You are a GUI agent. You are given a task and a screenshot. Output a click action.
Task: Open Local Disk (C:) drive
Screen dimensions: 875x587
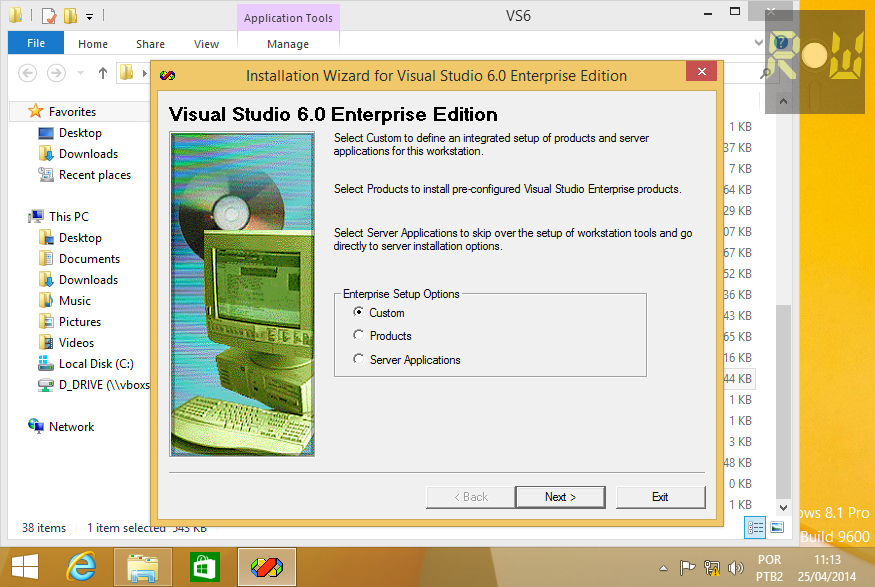(x=96, y=364)
